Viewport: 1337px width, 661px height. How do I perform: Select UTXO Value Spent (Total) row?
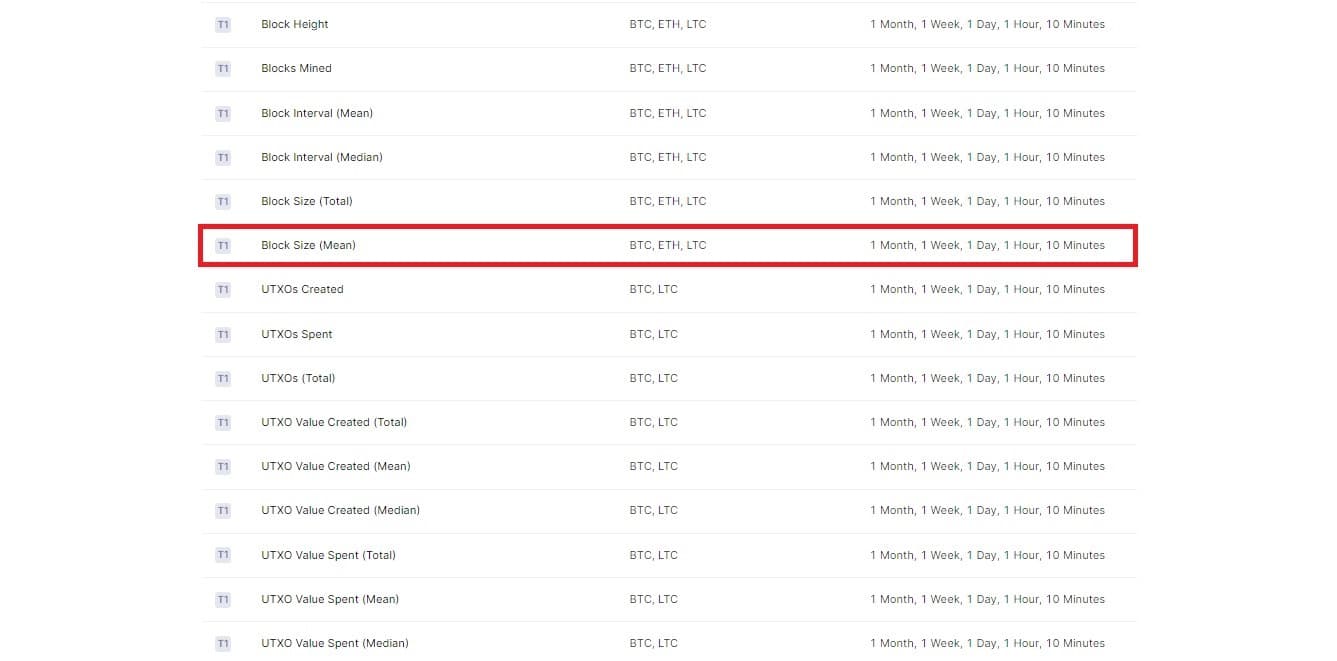coord(328,556)
